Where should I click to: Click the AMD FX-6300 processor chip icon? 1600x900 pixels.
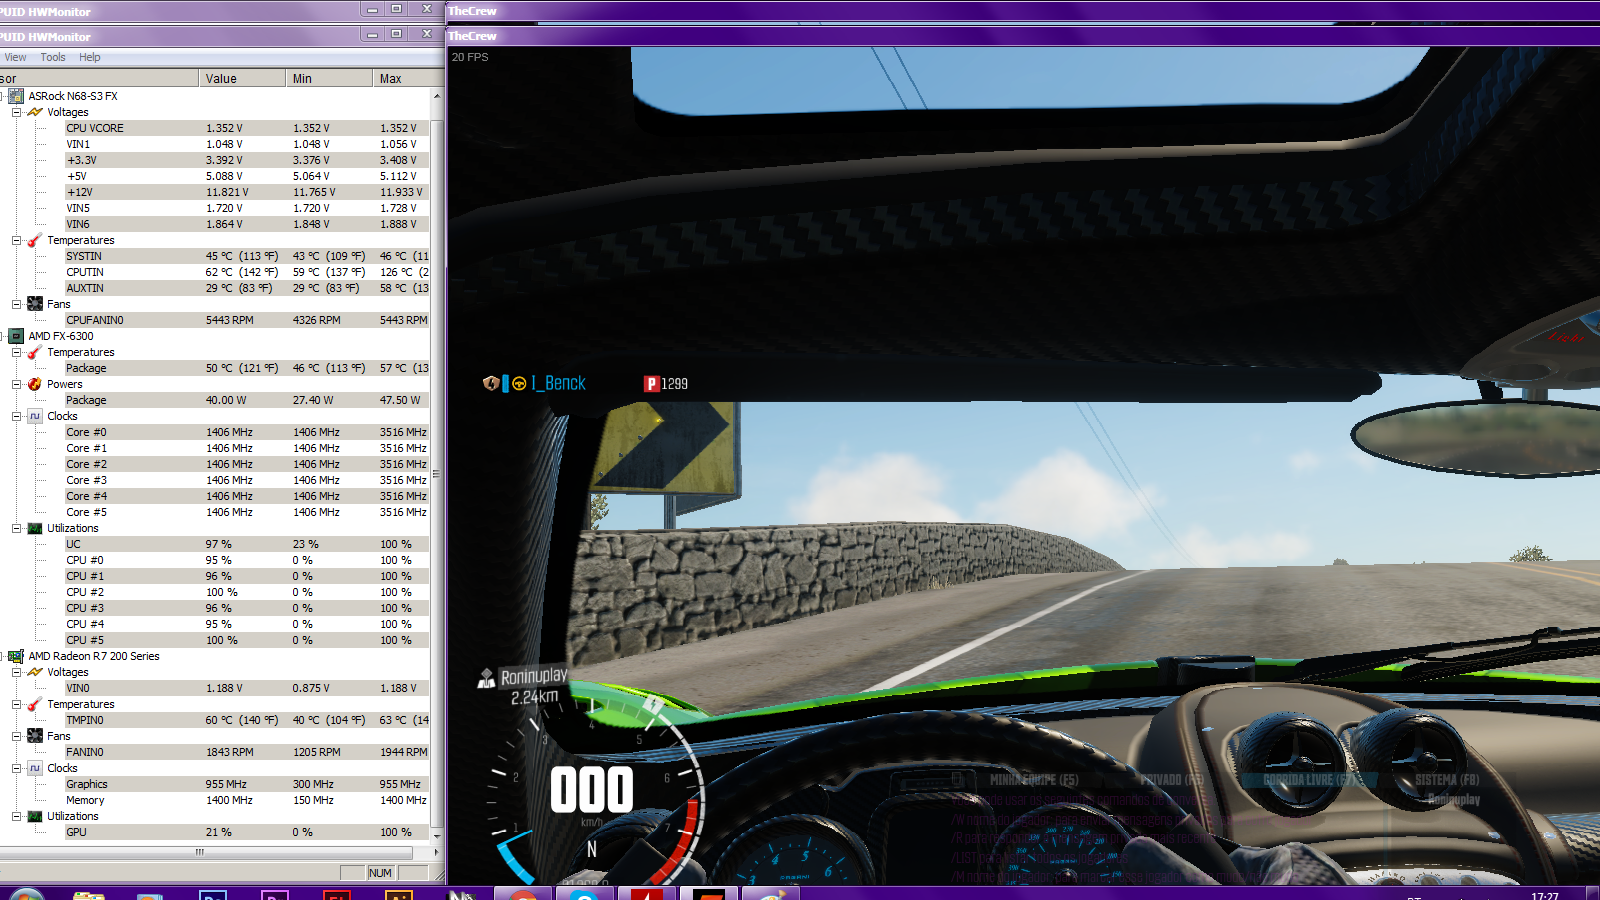(x=16, y=336)
